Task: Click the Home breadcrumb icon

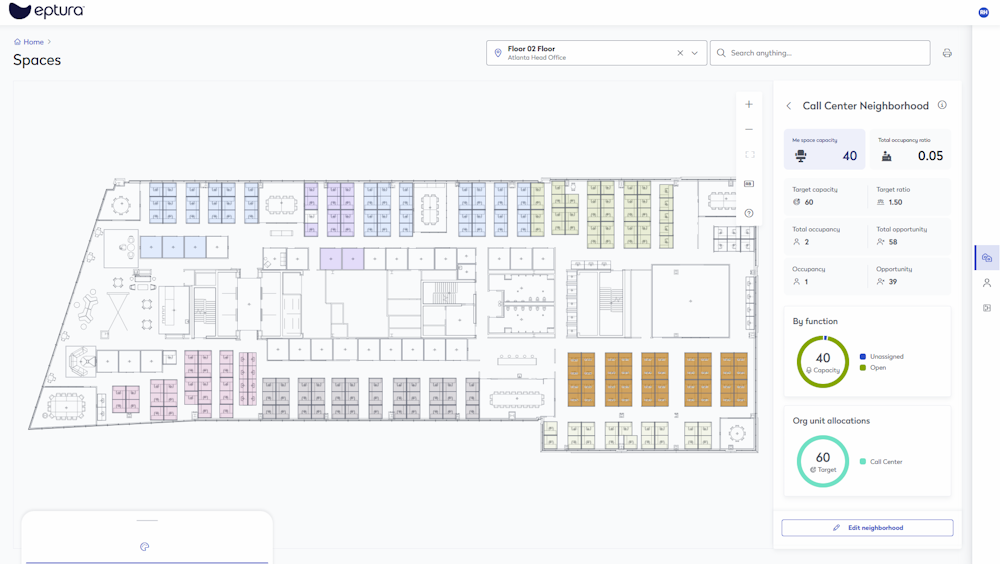Action: coord(17,42)
